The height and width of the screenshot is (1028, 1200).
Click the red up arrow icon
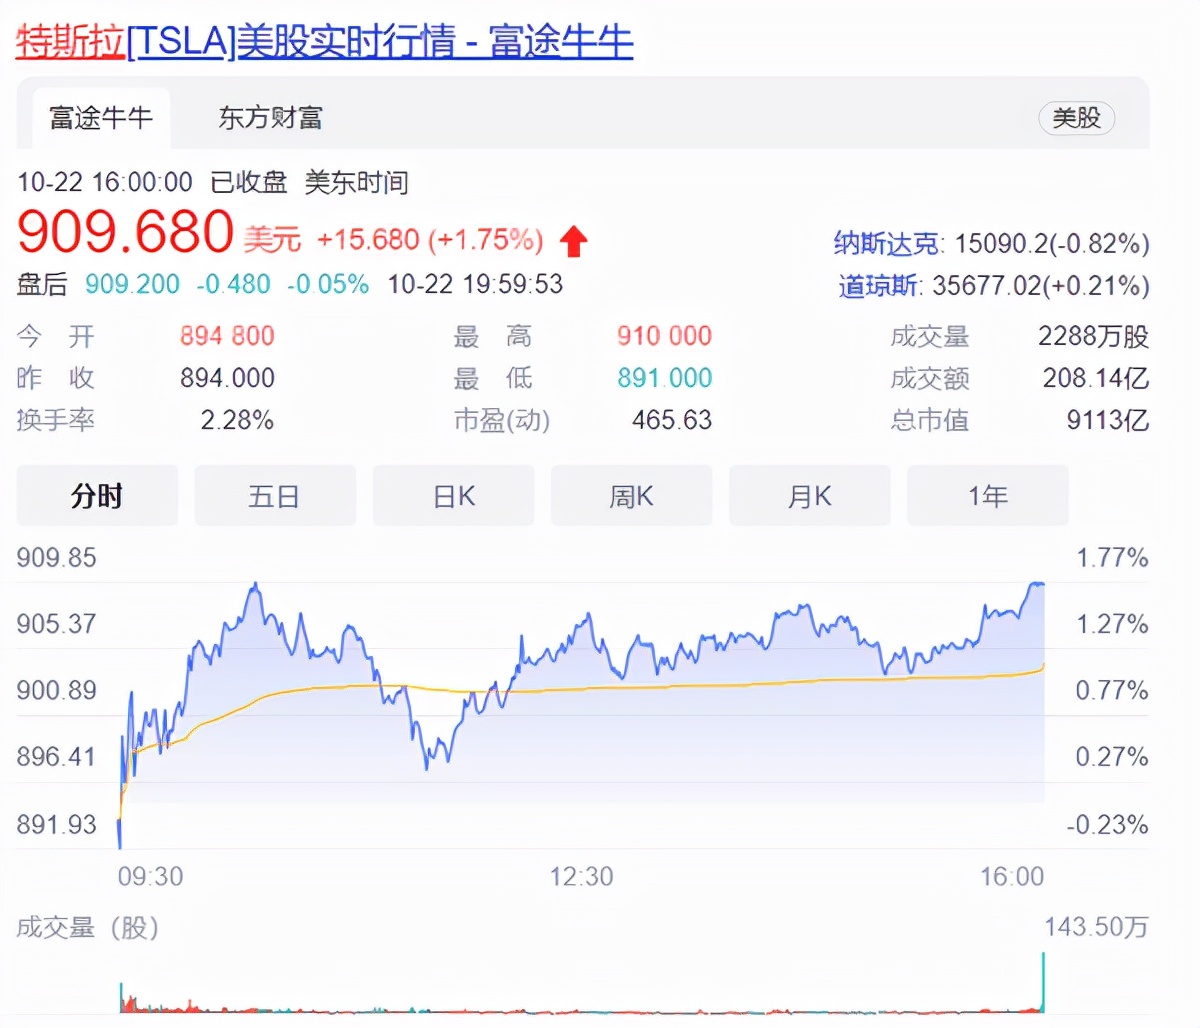[x=573, y=241]
